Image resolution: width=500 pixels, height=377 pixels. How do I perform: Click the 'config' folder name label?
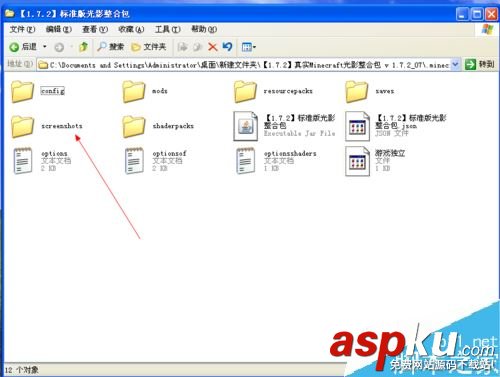point(53,91)
